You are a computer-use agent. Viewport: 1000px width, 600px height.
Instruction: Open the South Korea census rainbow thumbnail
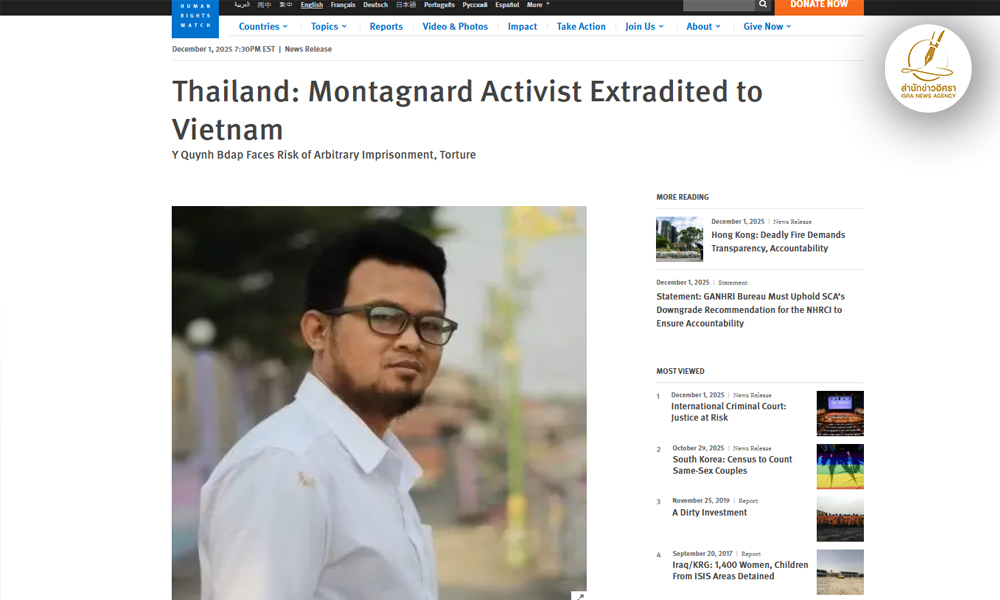click(x=840, y=467)
